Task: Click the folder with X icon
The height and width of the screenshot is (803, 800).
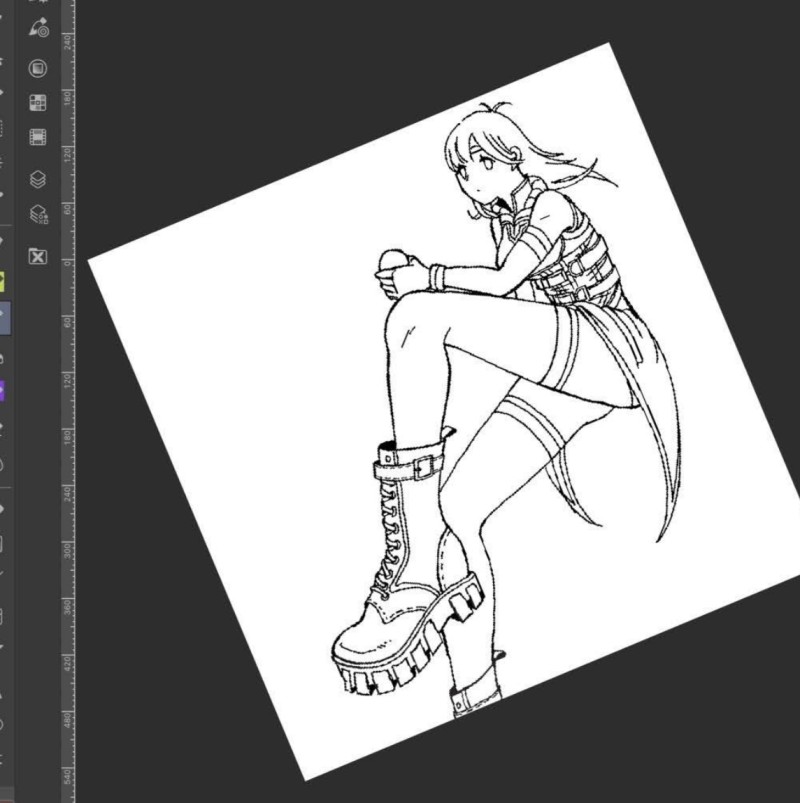Action: tap(38, 256)
